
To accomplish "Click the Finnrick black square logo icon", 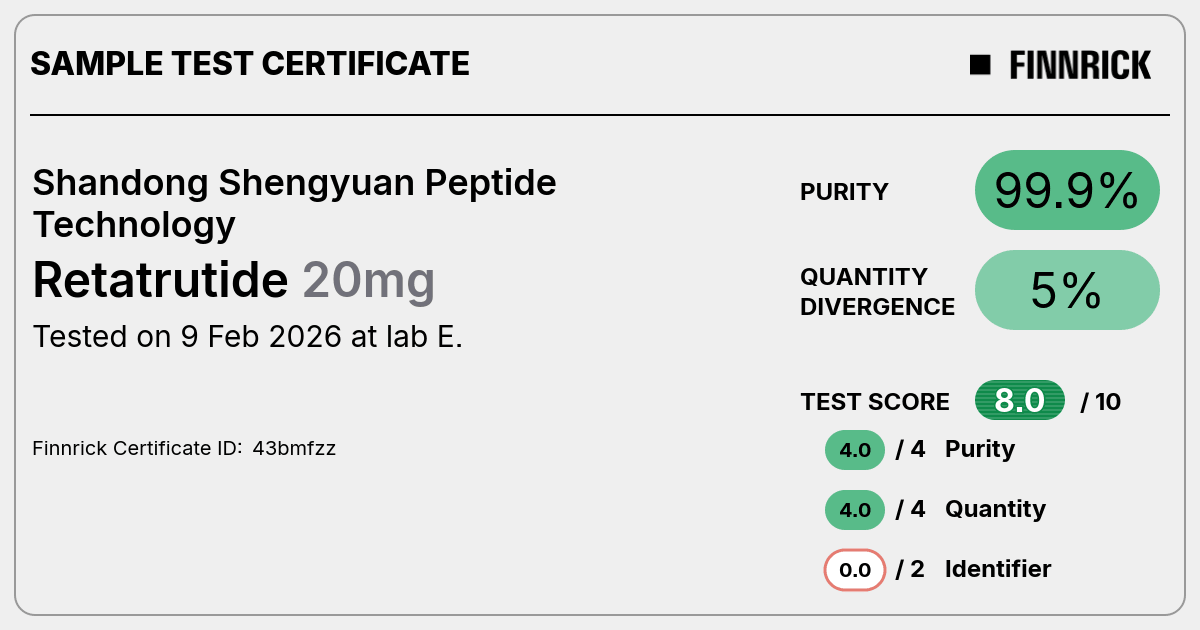I will point(980,65).
